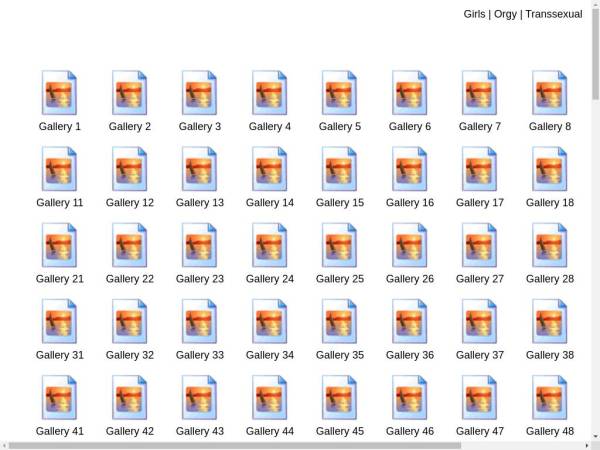
Task: Follow the Orgy category link
Action: 505,14
